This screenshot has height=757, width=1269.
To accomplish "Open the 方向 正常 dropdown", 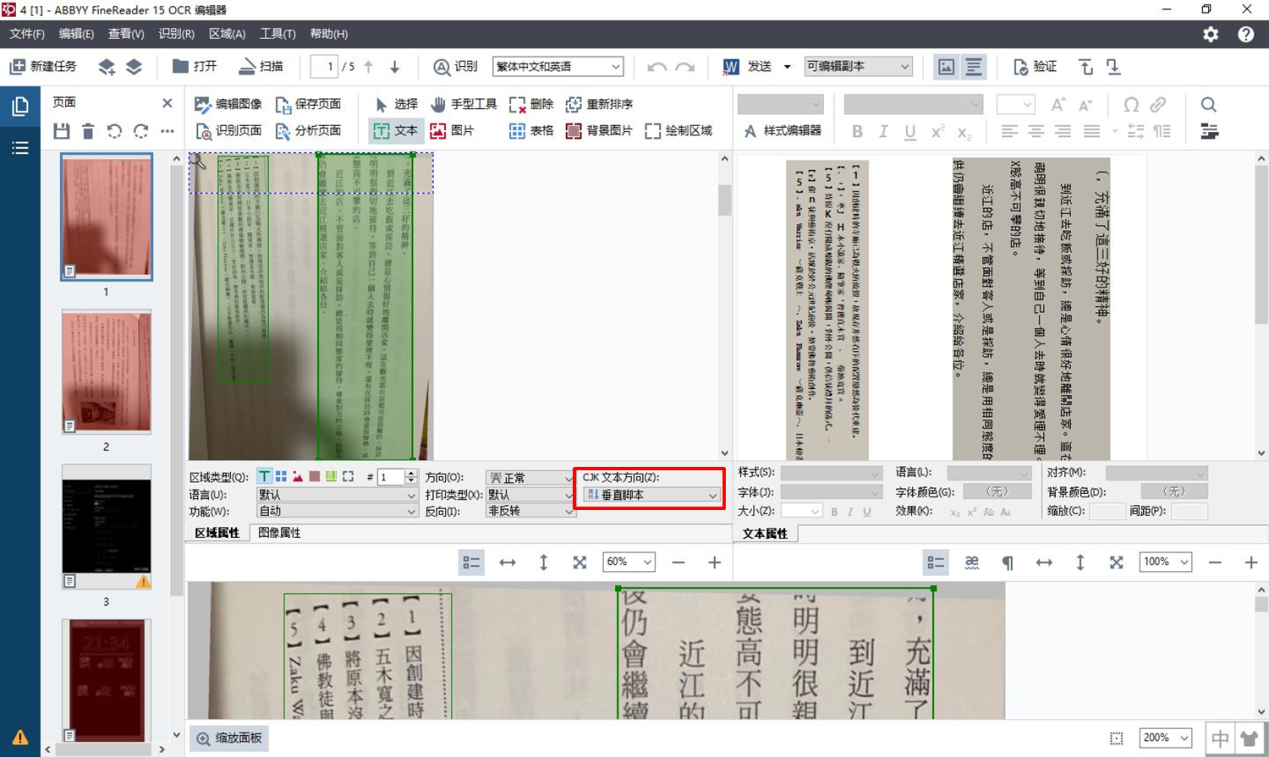I will coord(530,478).
